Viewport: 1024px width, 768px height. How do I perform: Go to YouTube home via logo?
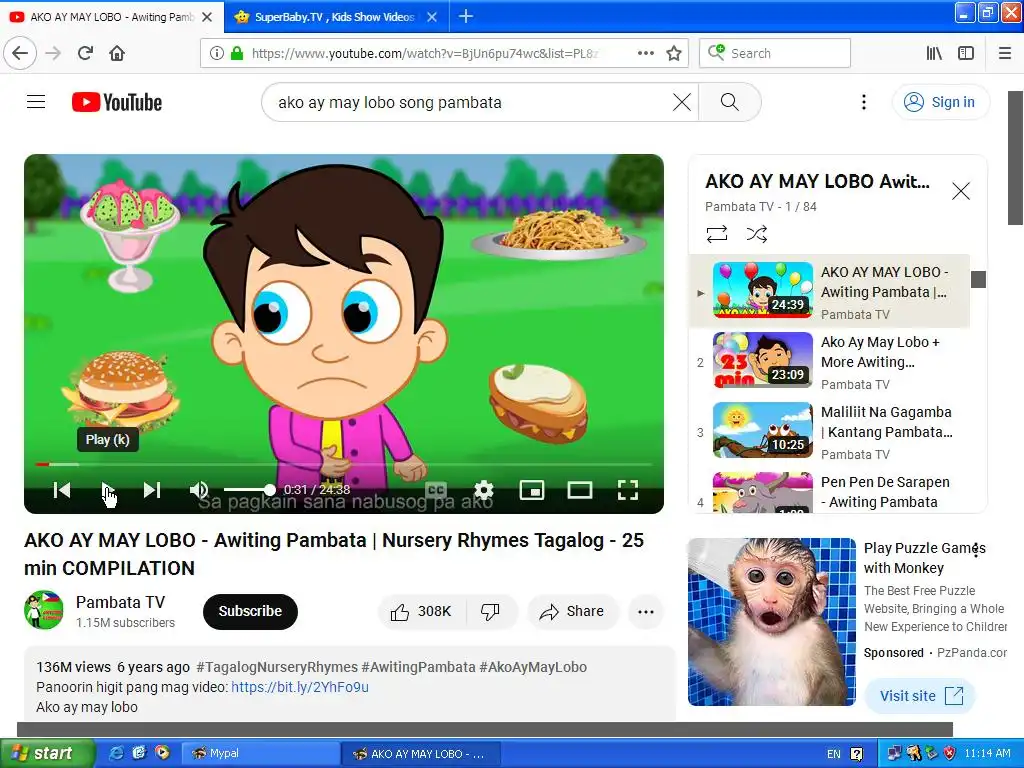(117, 102)
